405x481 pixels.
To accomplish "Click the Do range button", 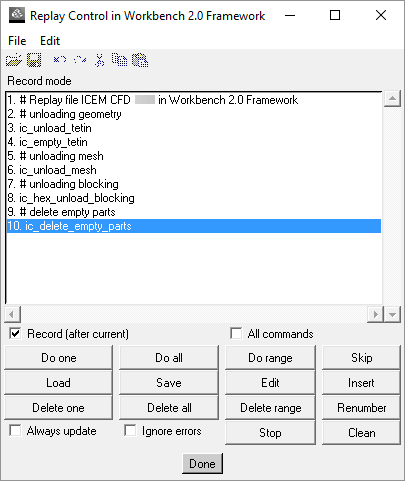I will coord(270,358).
